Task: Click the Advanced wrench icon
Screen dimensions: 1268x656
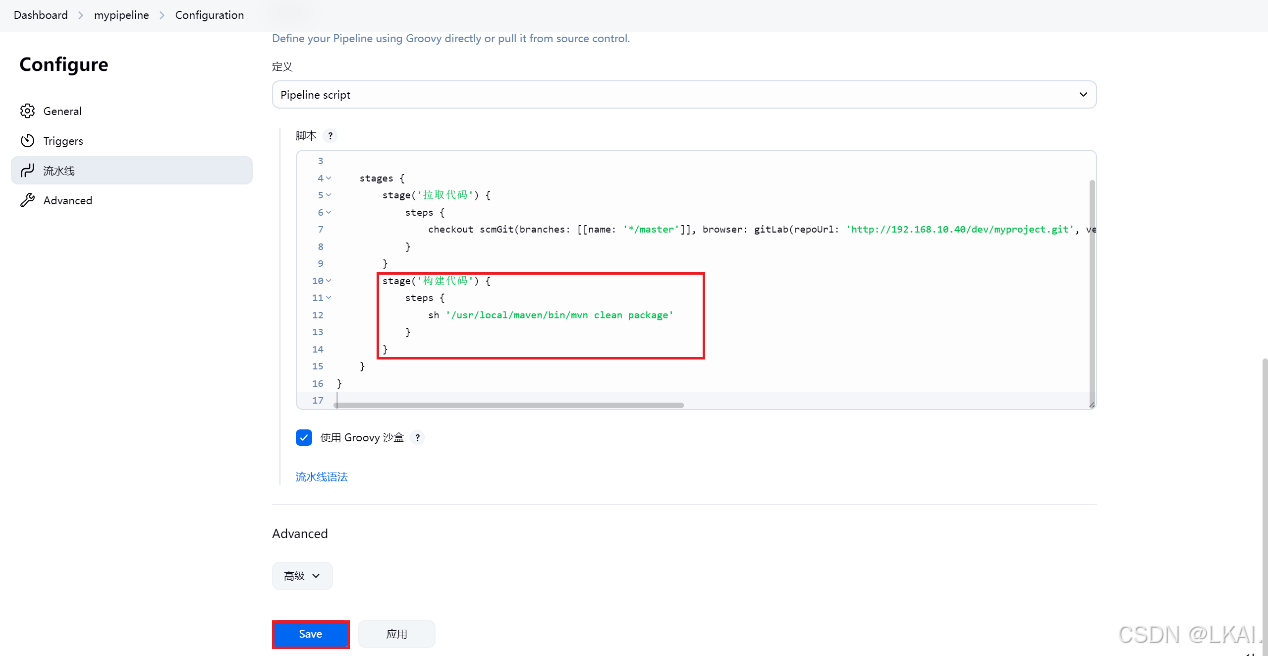Action: pos(28,200)
